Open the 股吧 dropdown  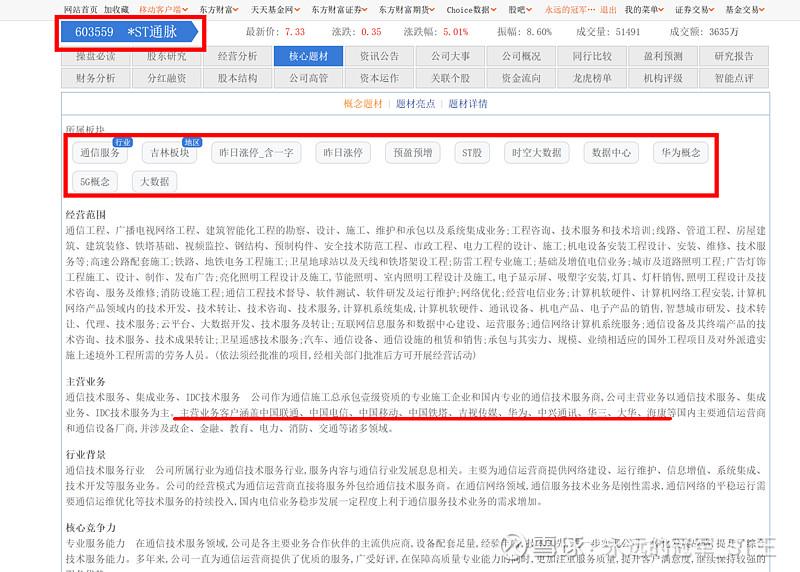[520, 10]
